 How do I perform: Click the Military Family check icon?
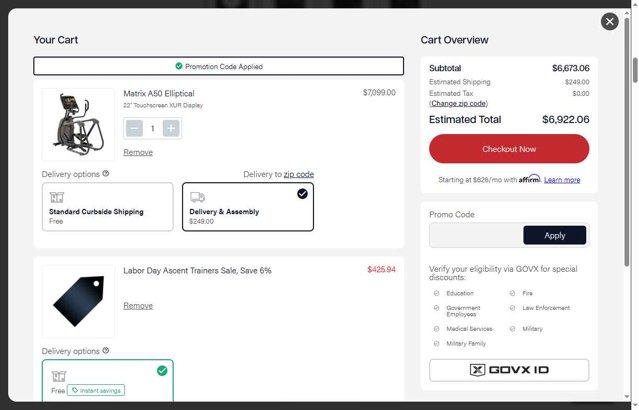[436, 344]
